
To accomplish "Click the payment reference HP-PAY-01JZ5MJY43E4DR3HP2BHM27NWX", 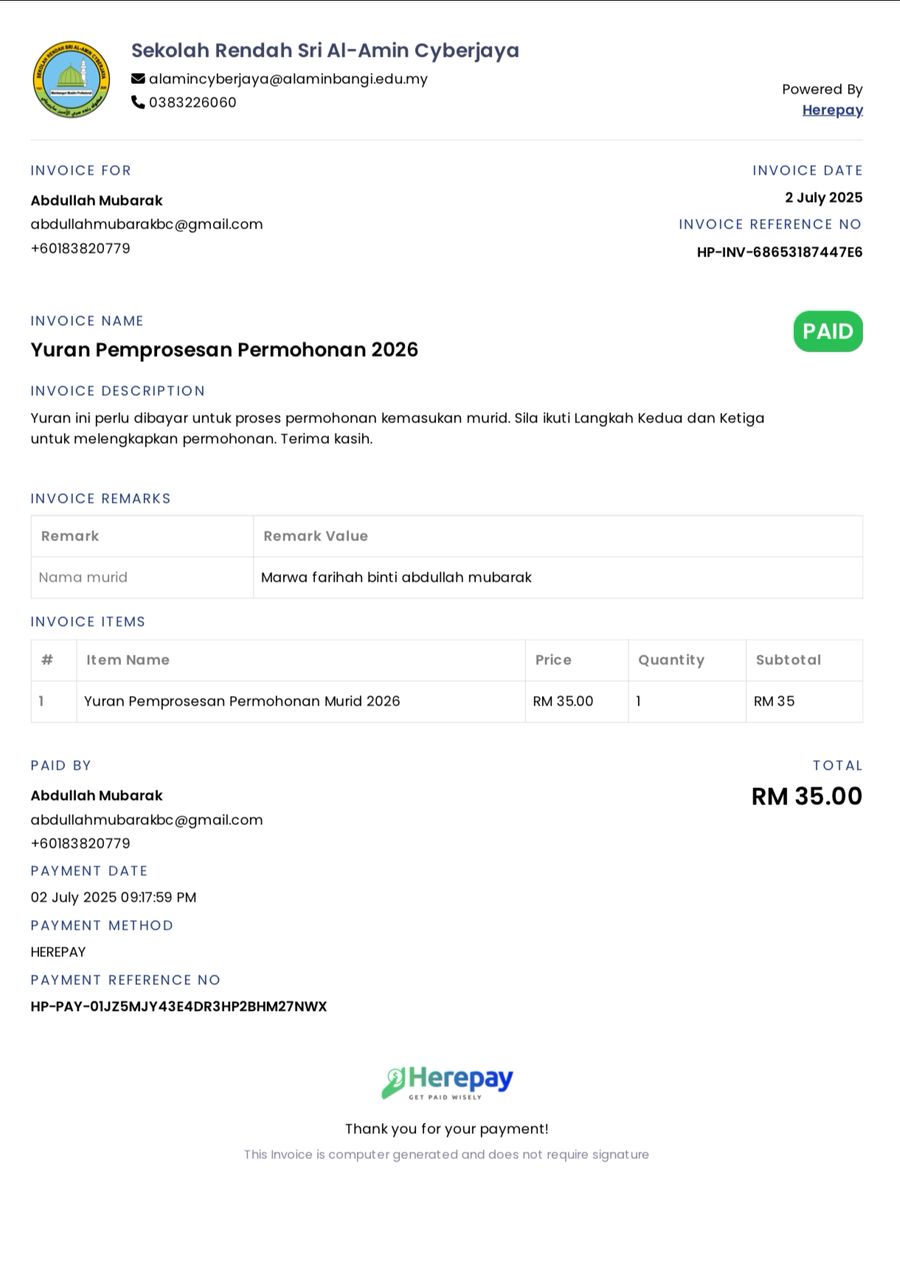I will coord(179,1006).
